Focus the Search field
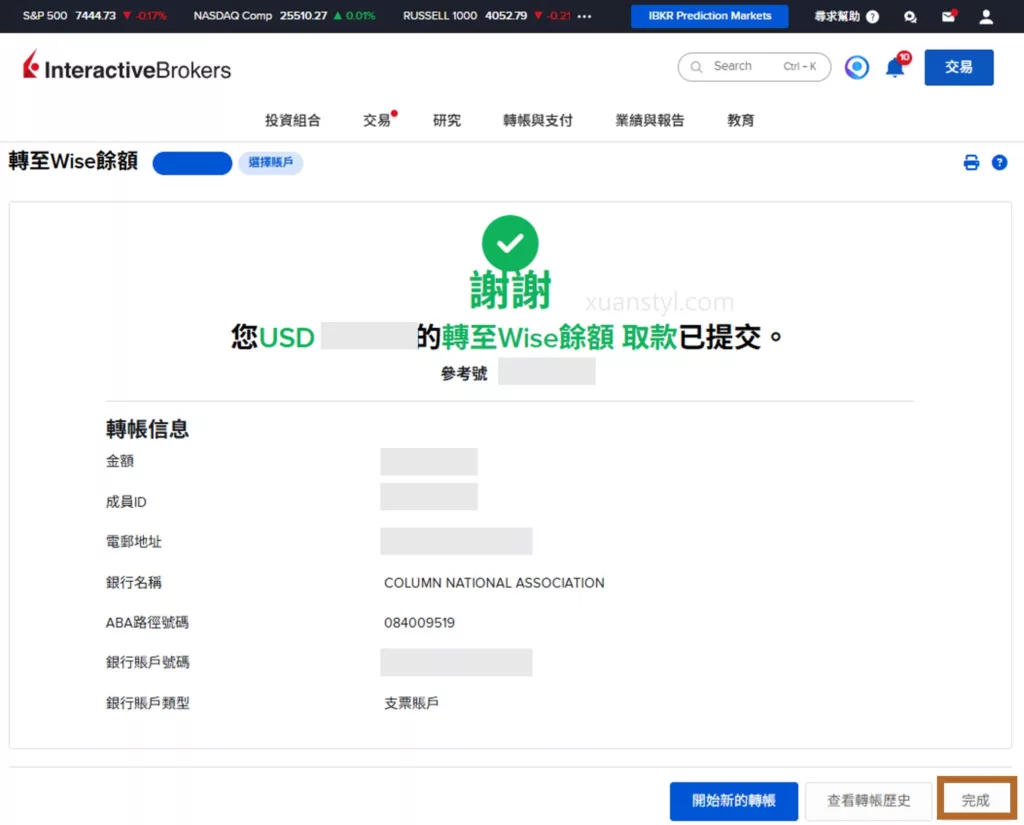 click(x=754, y=66)
